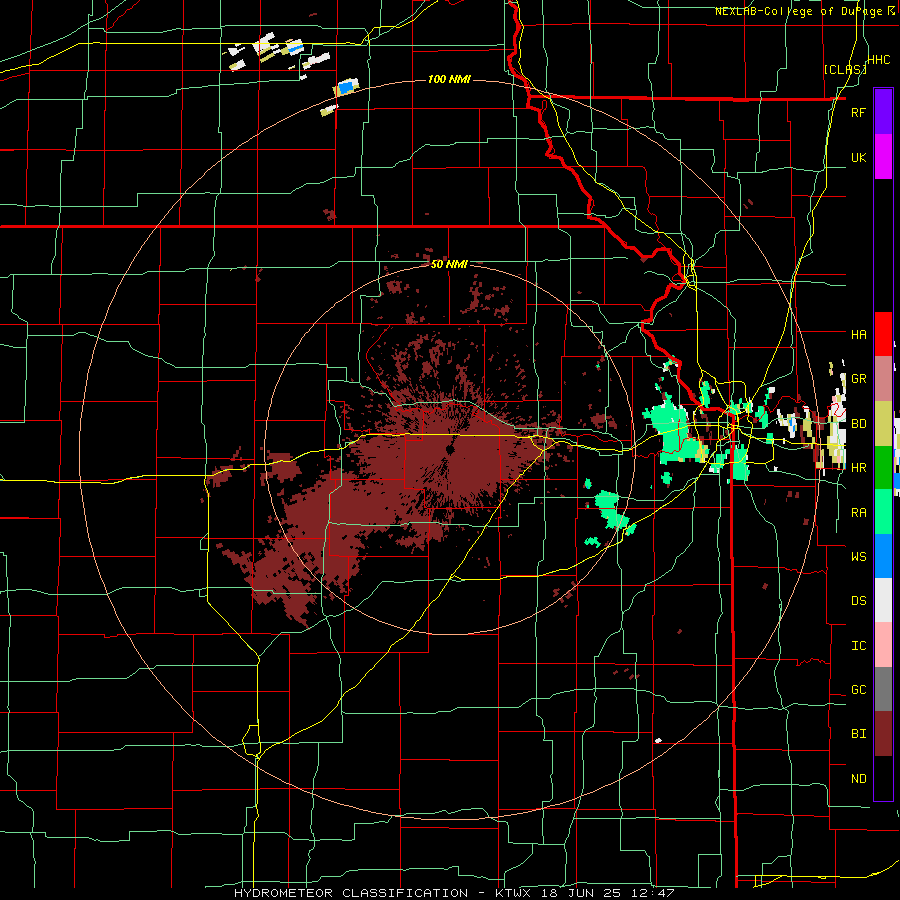Click the "HHC" product code text
This screenshot has width=900, height=900.
tap(878, 59)
